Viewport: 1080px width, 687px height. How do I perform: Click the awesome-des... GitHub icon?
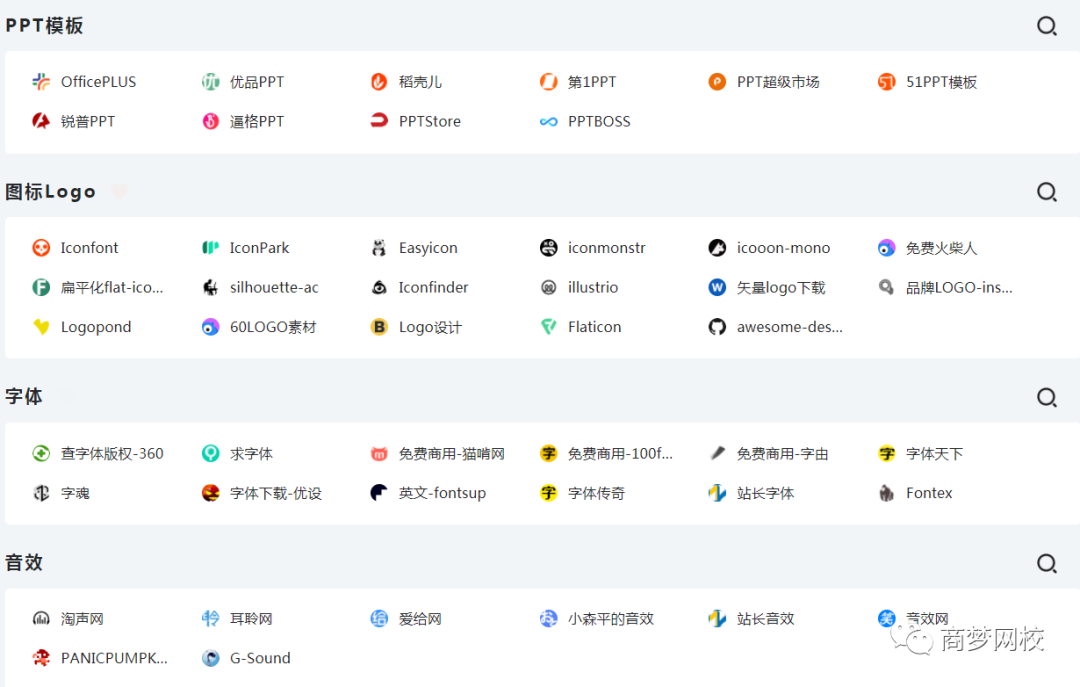pyautogui.click(x=717, y=327)
